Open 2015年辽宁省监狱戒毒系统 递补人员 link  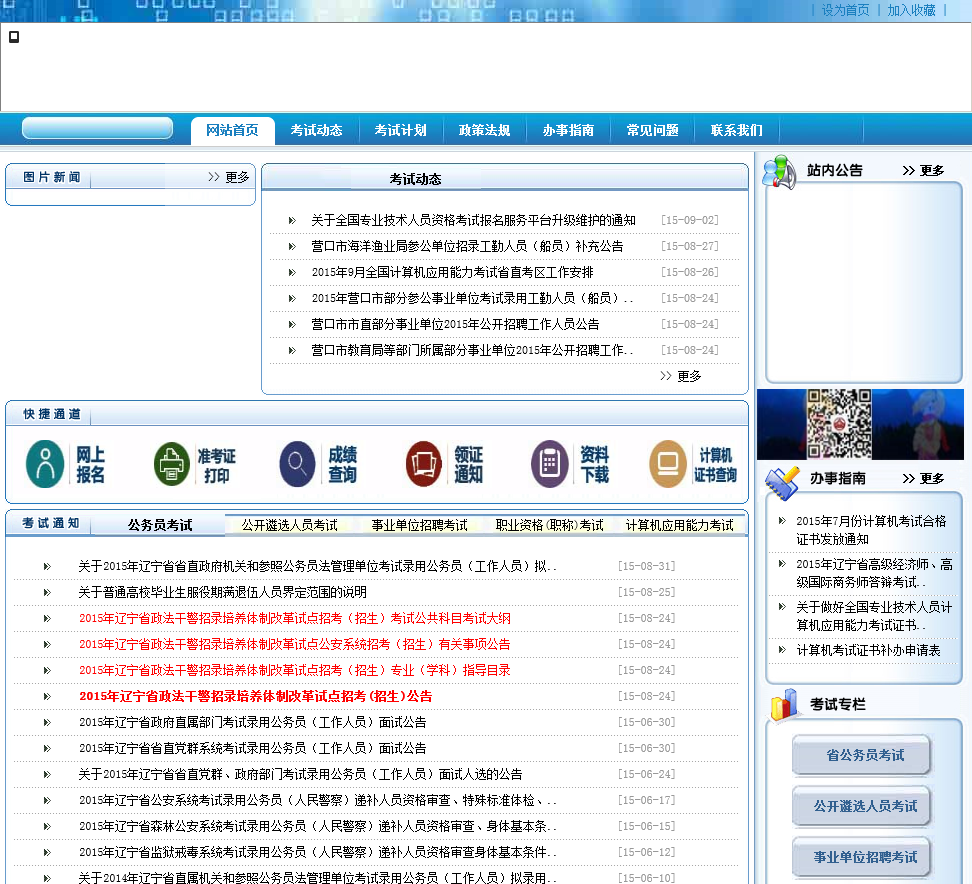pyautogui.click(x=317, y=852)
